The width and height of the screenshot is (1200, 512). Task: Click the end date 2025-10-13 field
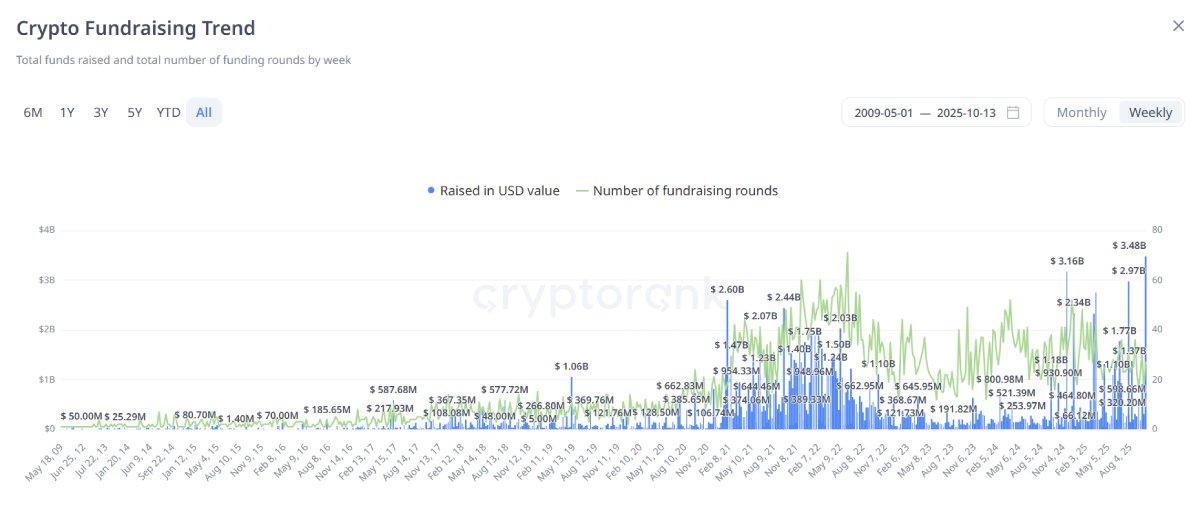tap(966, 112)
